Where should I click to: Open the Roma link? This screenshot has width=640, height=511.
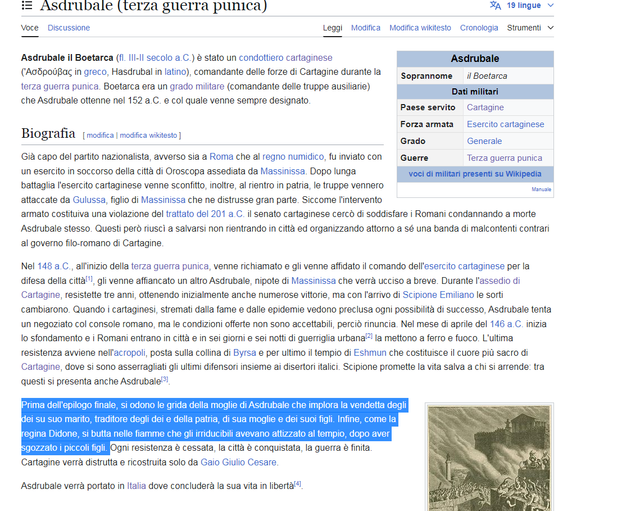click(x=221, y=157)
